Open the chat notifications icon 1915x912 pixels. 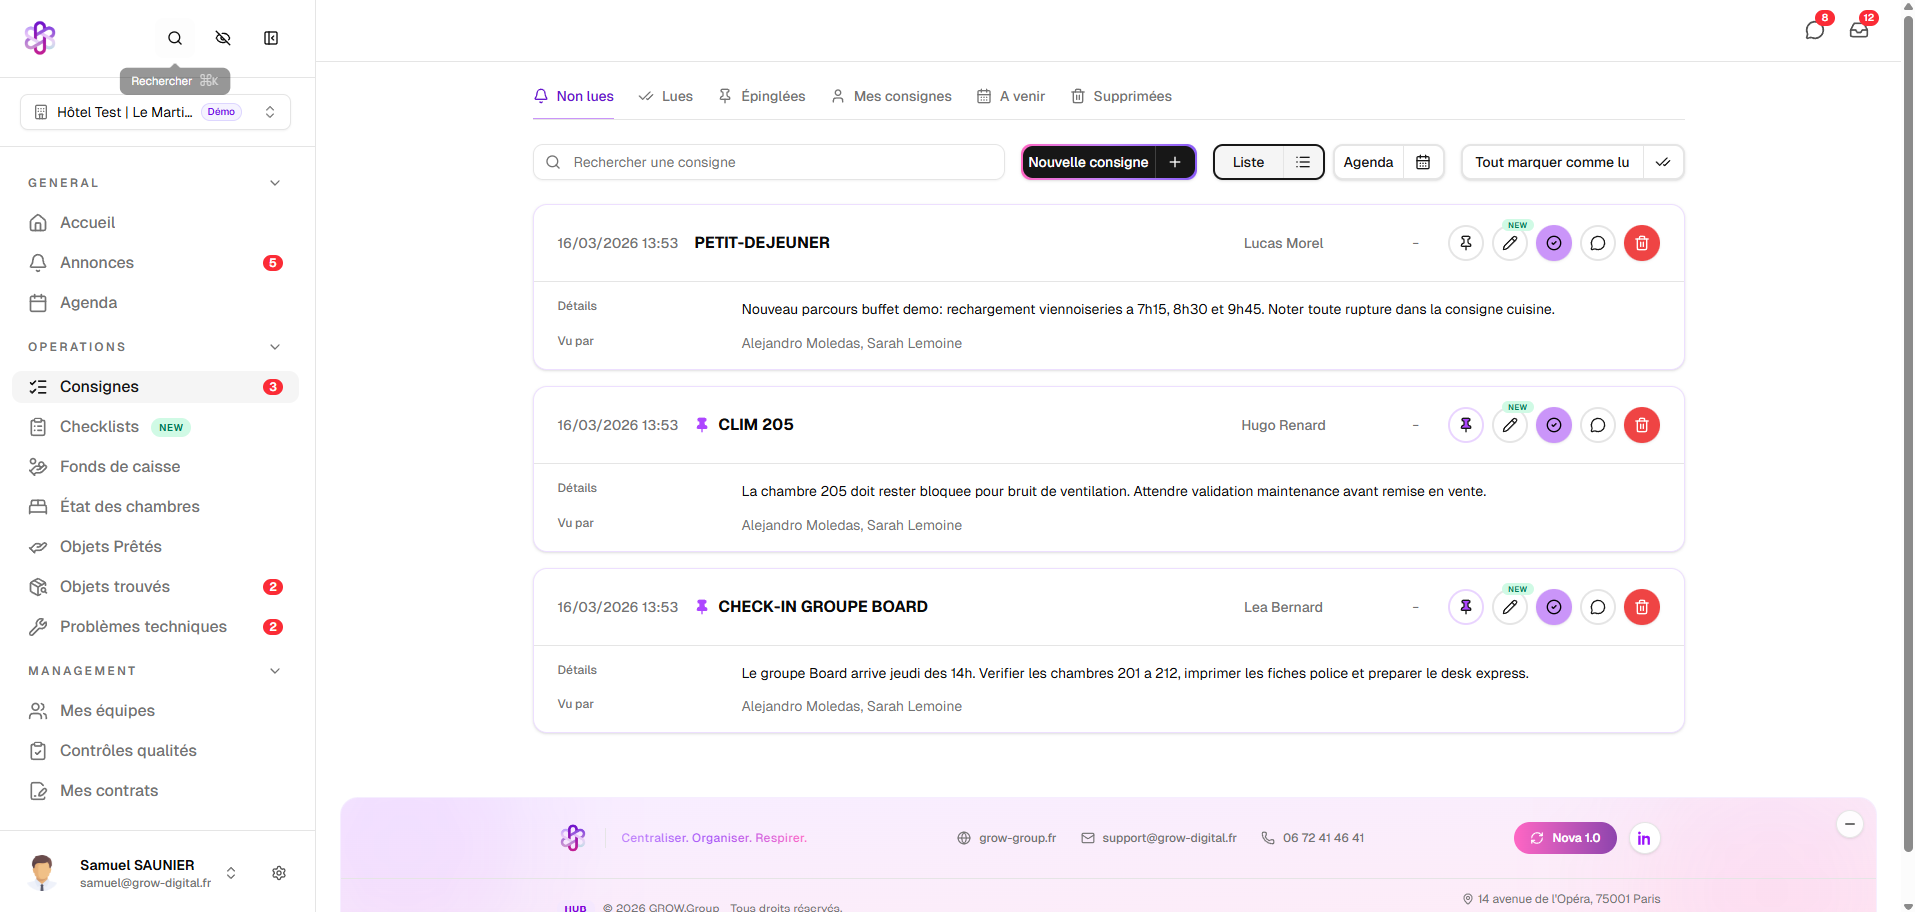pos(1814,30)
